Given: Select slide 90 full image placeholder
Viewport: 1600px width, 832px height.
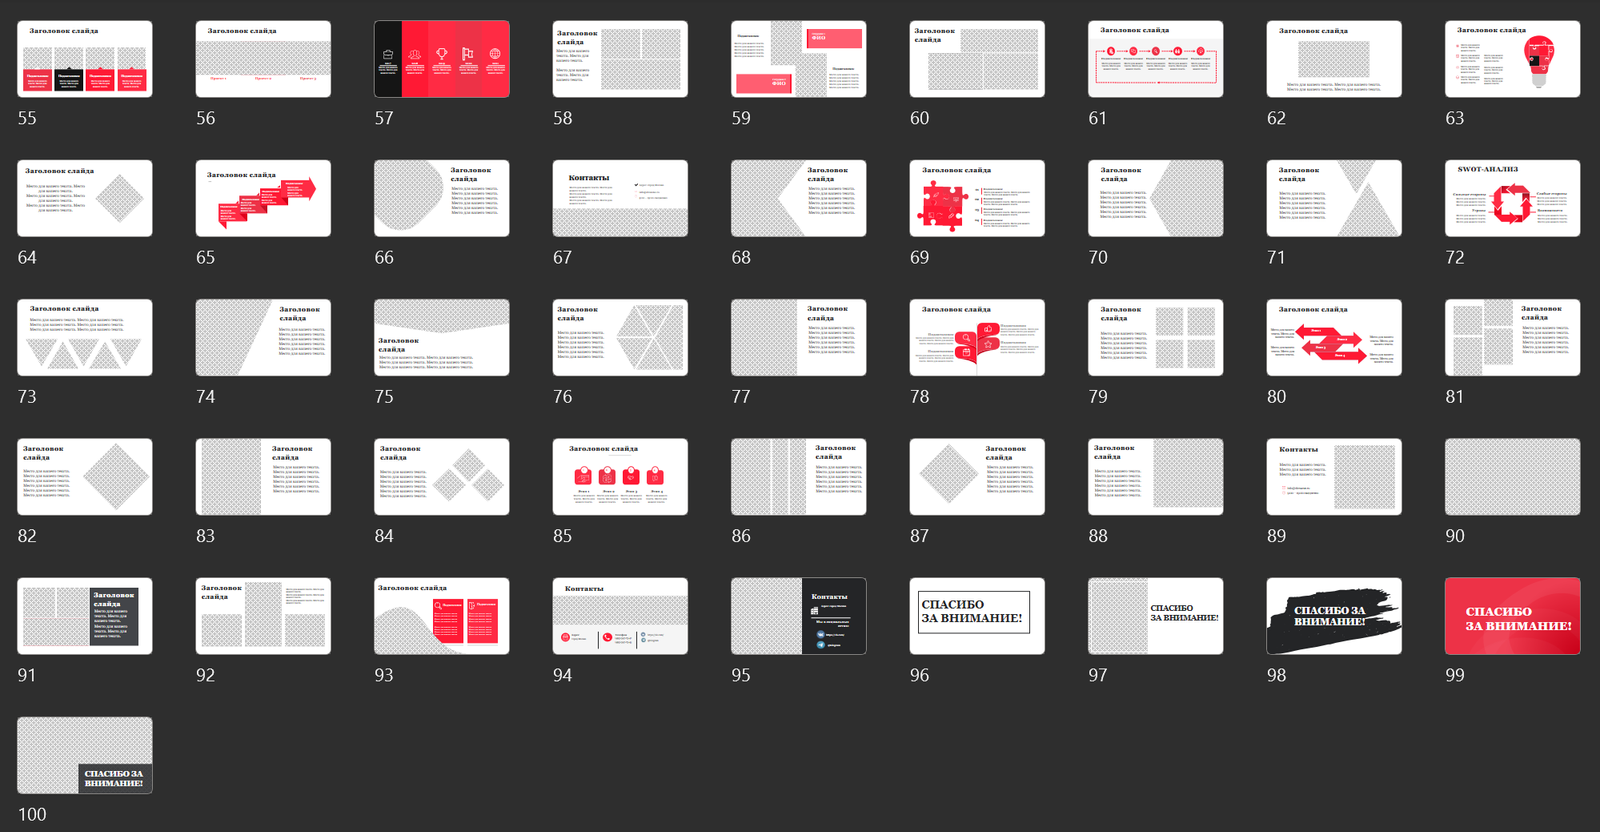Looking at the screenshot, I should click(x=1512, y=477).
